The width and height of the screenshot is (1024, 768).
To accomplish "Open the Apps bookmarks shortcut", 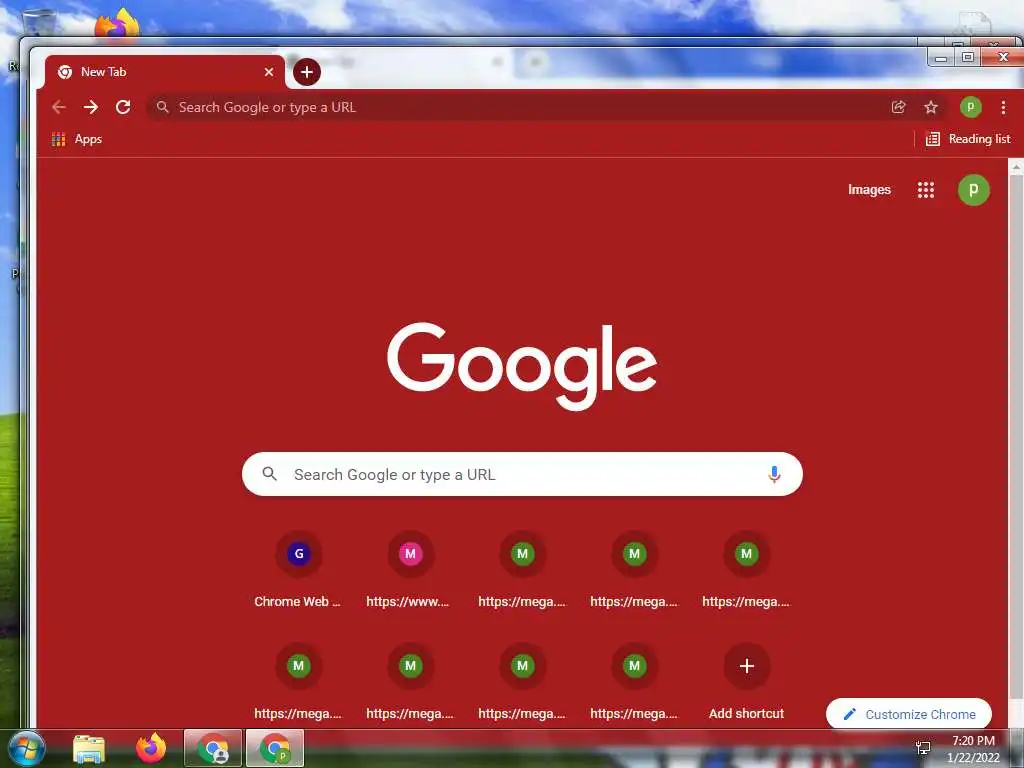I will 77,139.
